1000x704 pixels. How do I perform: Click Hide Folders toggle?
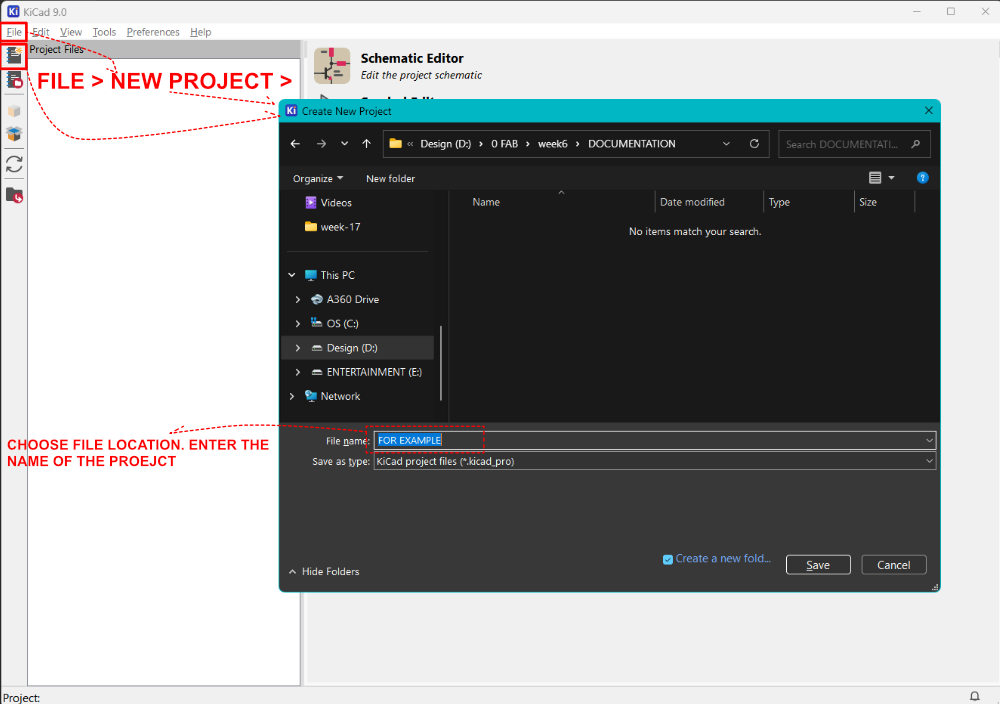324,571
